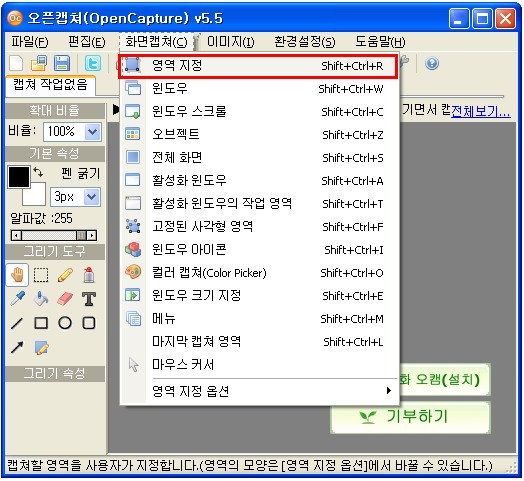Click the 화면캡쳐(C) menu

(x=156, y=42)
